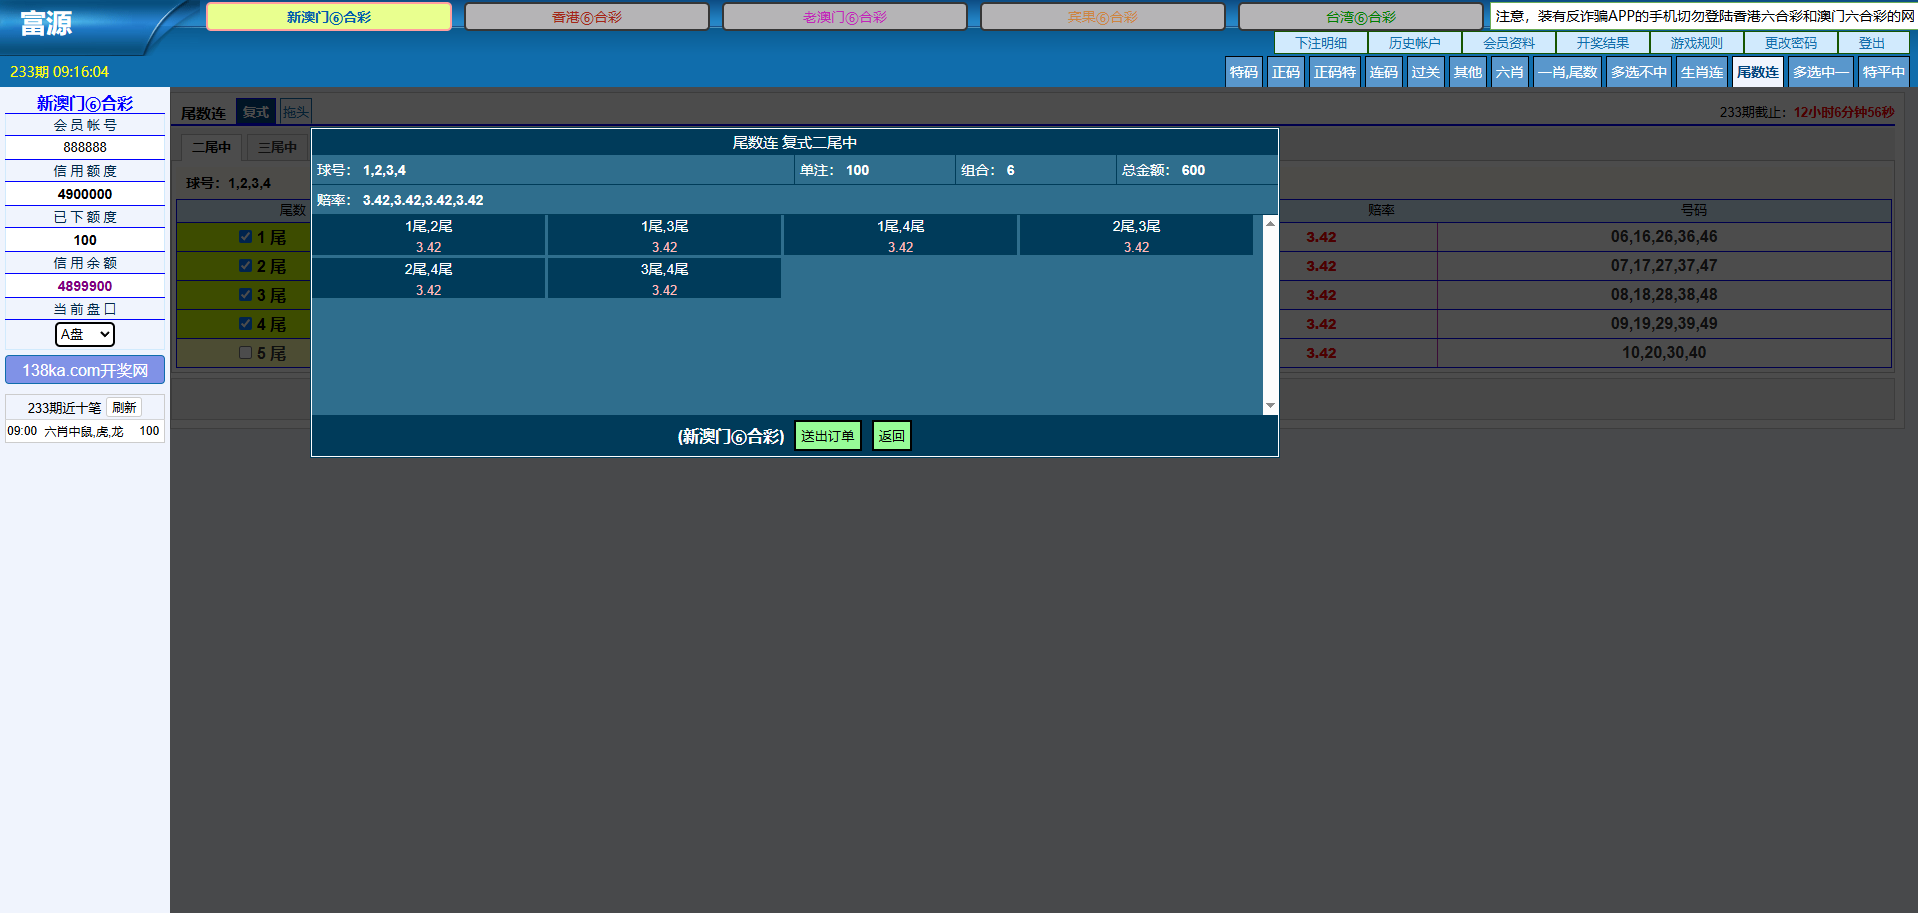Select the 特码 game type
Image resolution: width=1918 pixels, height=913 pixels.
point(1244,72)
